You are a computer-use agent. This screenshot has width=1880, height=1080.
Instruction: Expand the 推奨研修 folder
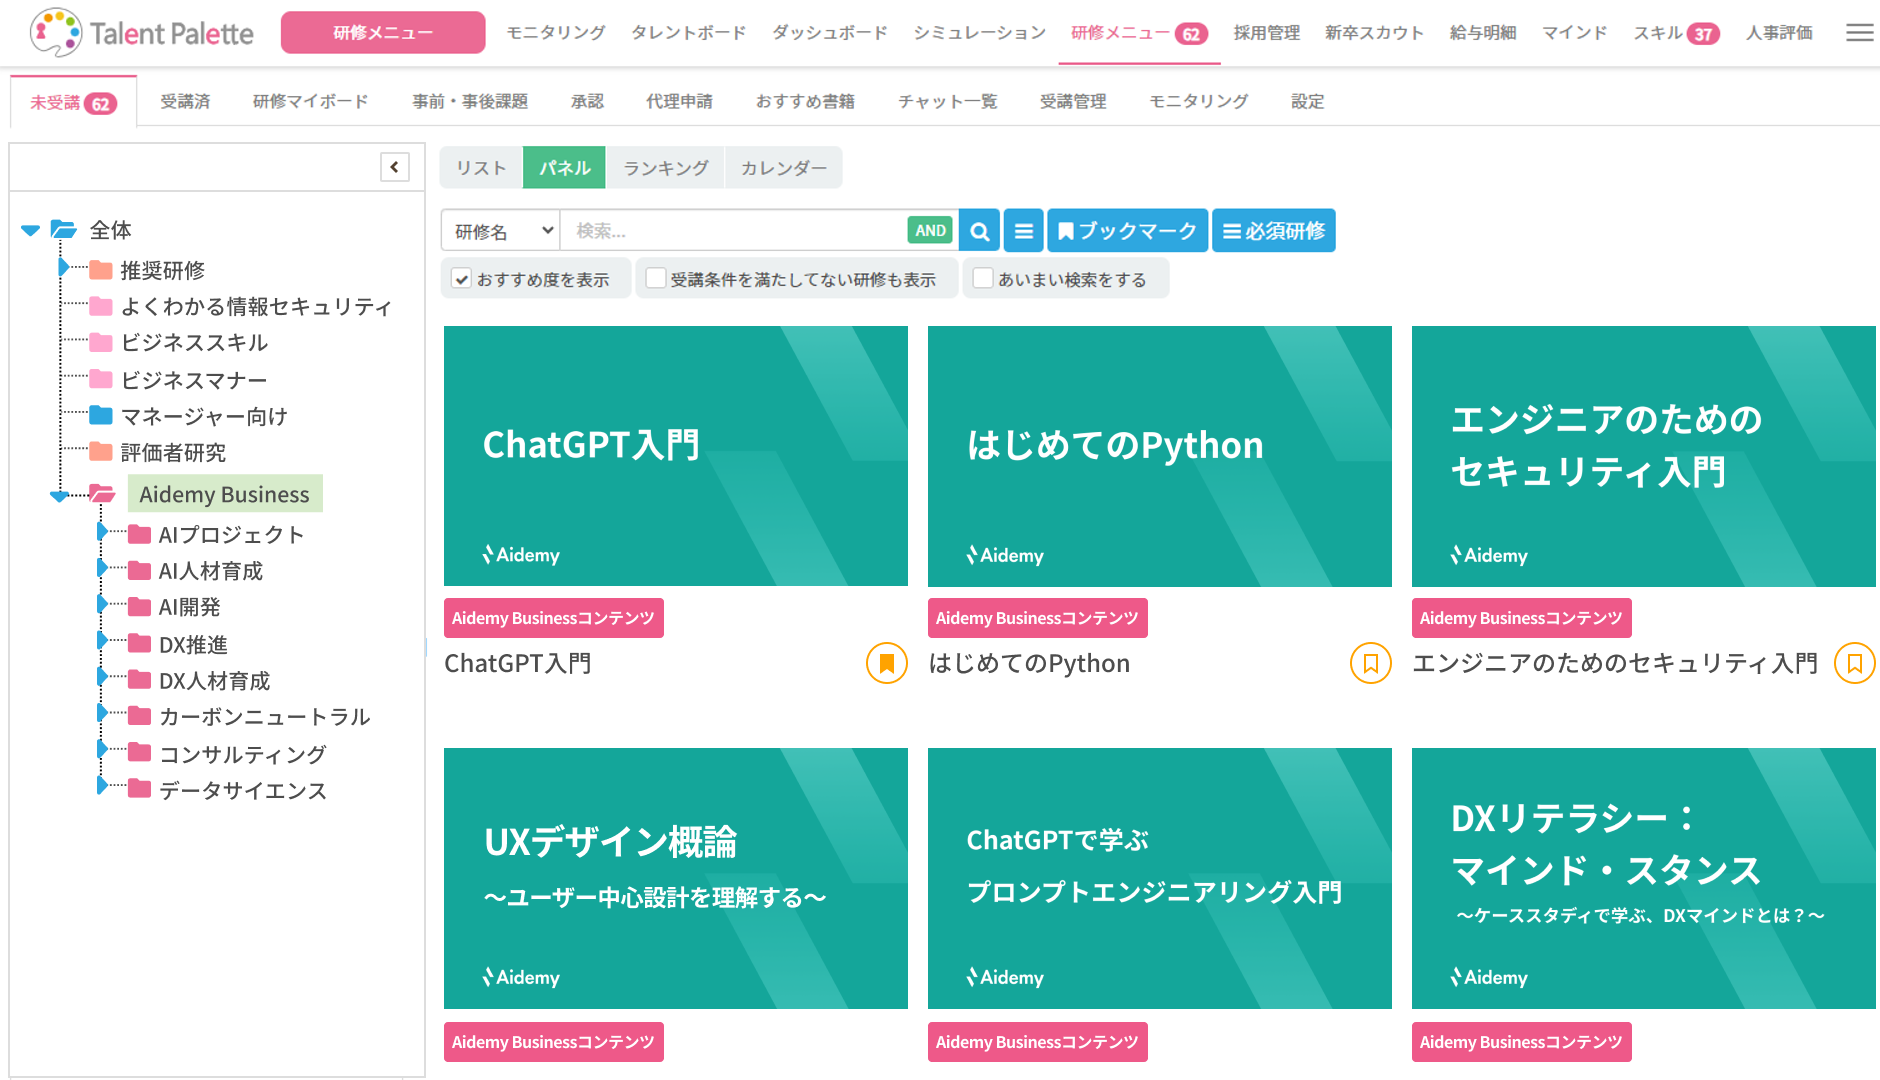[63, 267]
